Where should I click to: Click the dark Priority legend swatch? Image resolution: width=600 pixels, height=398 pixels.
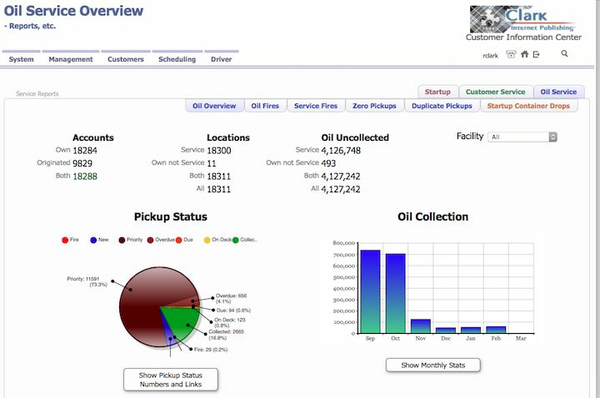[122, 240]
